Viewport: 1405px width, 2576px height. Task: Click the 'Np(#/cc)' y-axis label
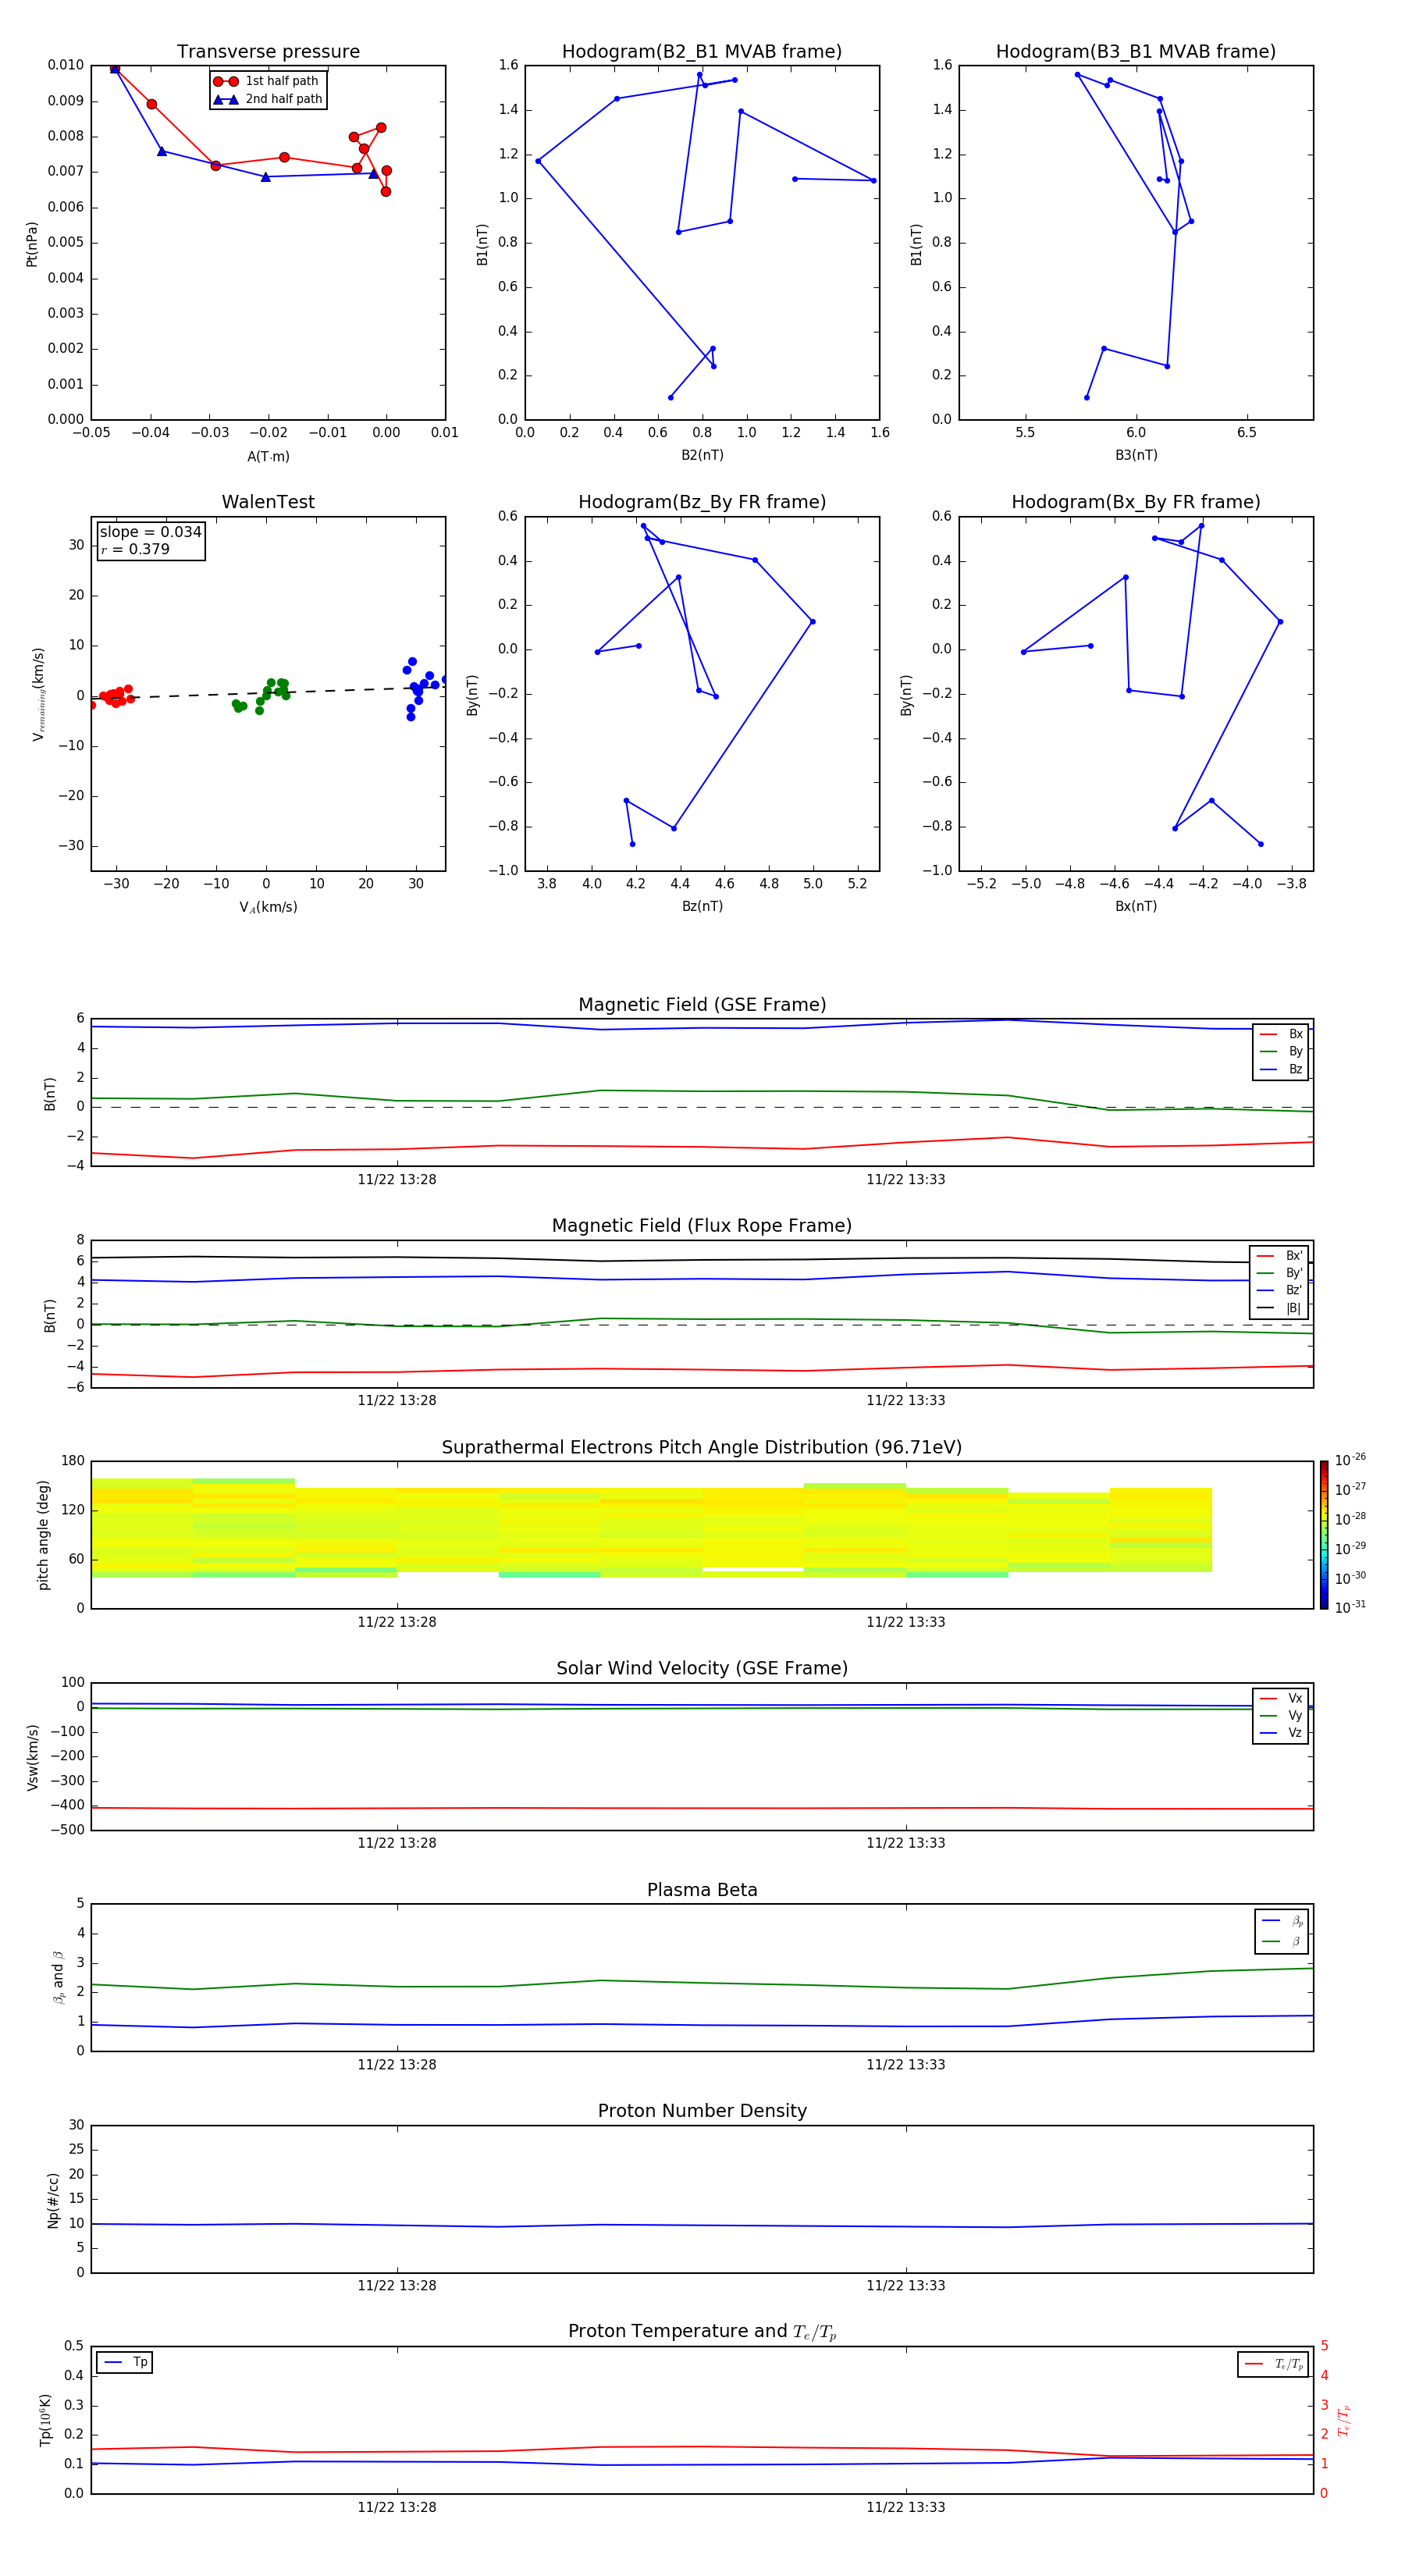tap(53, 2200)
